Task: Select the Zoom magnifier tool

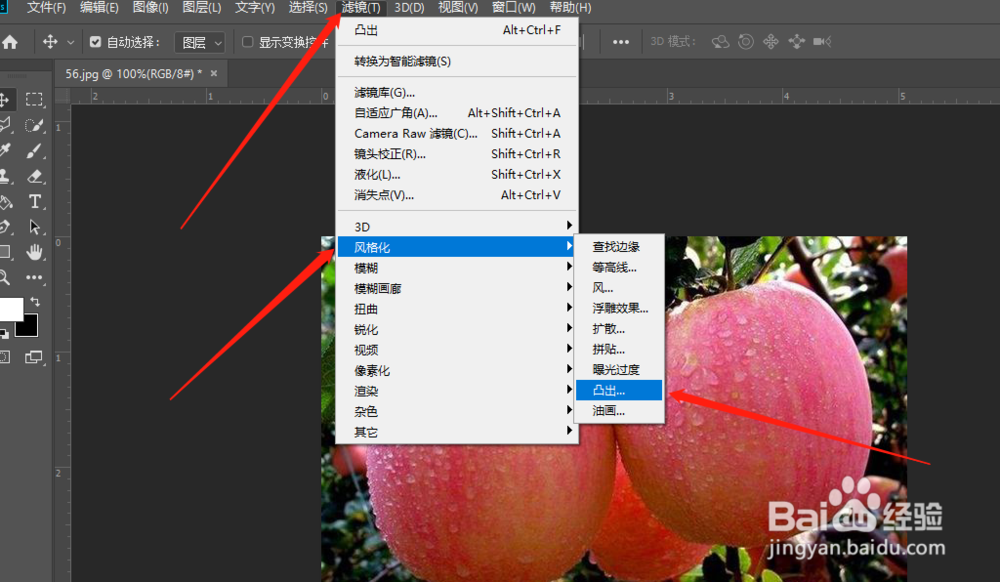Action: [x=4, y=277]
